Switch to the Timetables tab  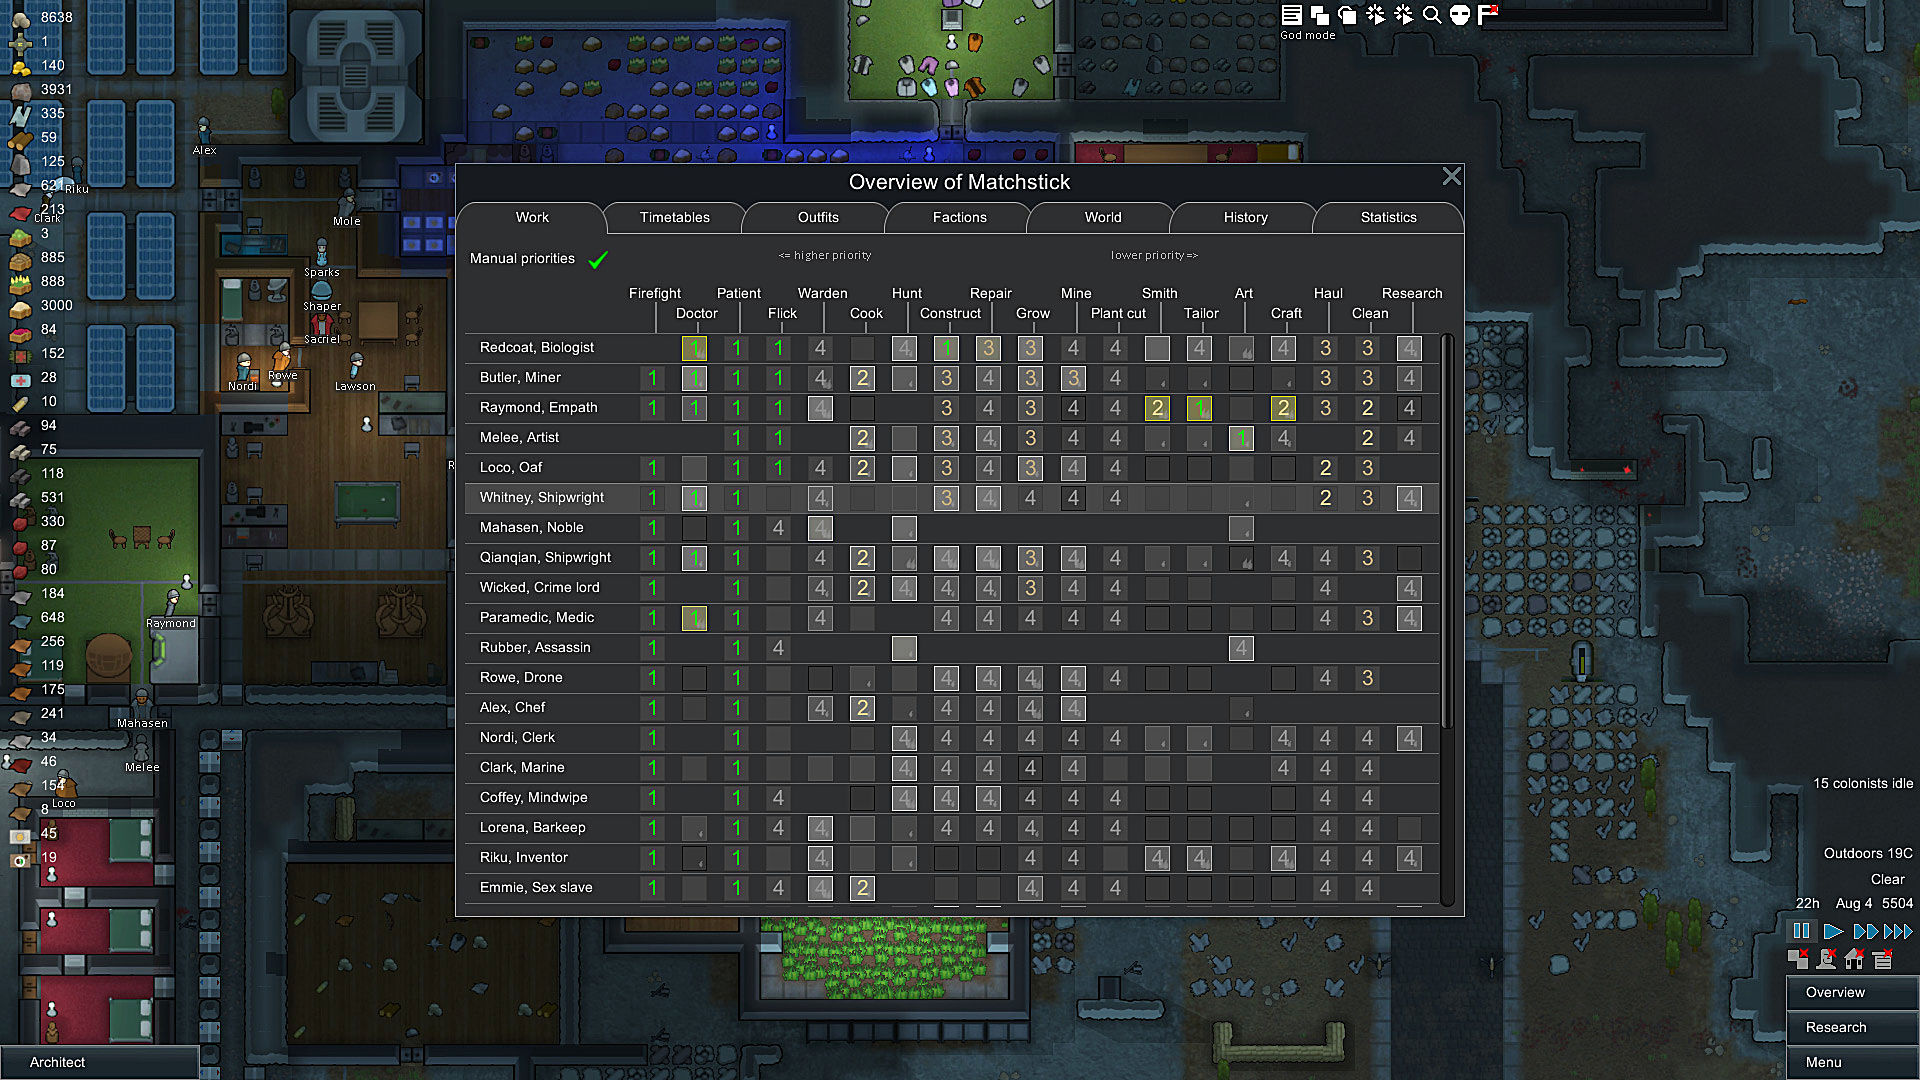(674, 216)
